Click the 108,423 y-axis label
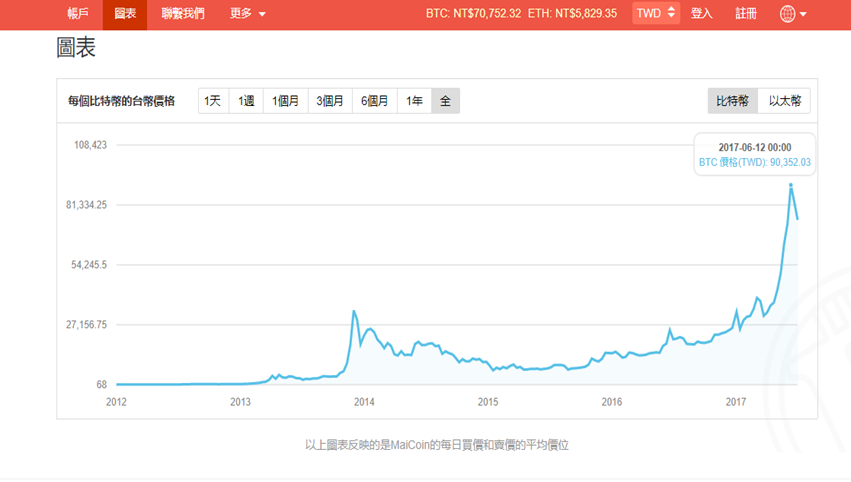 click(91, 145)
